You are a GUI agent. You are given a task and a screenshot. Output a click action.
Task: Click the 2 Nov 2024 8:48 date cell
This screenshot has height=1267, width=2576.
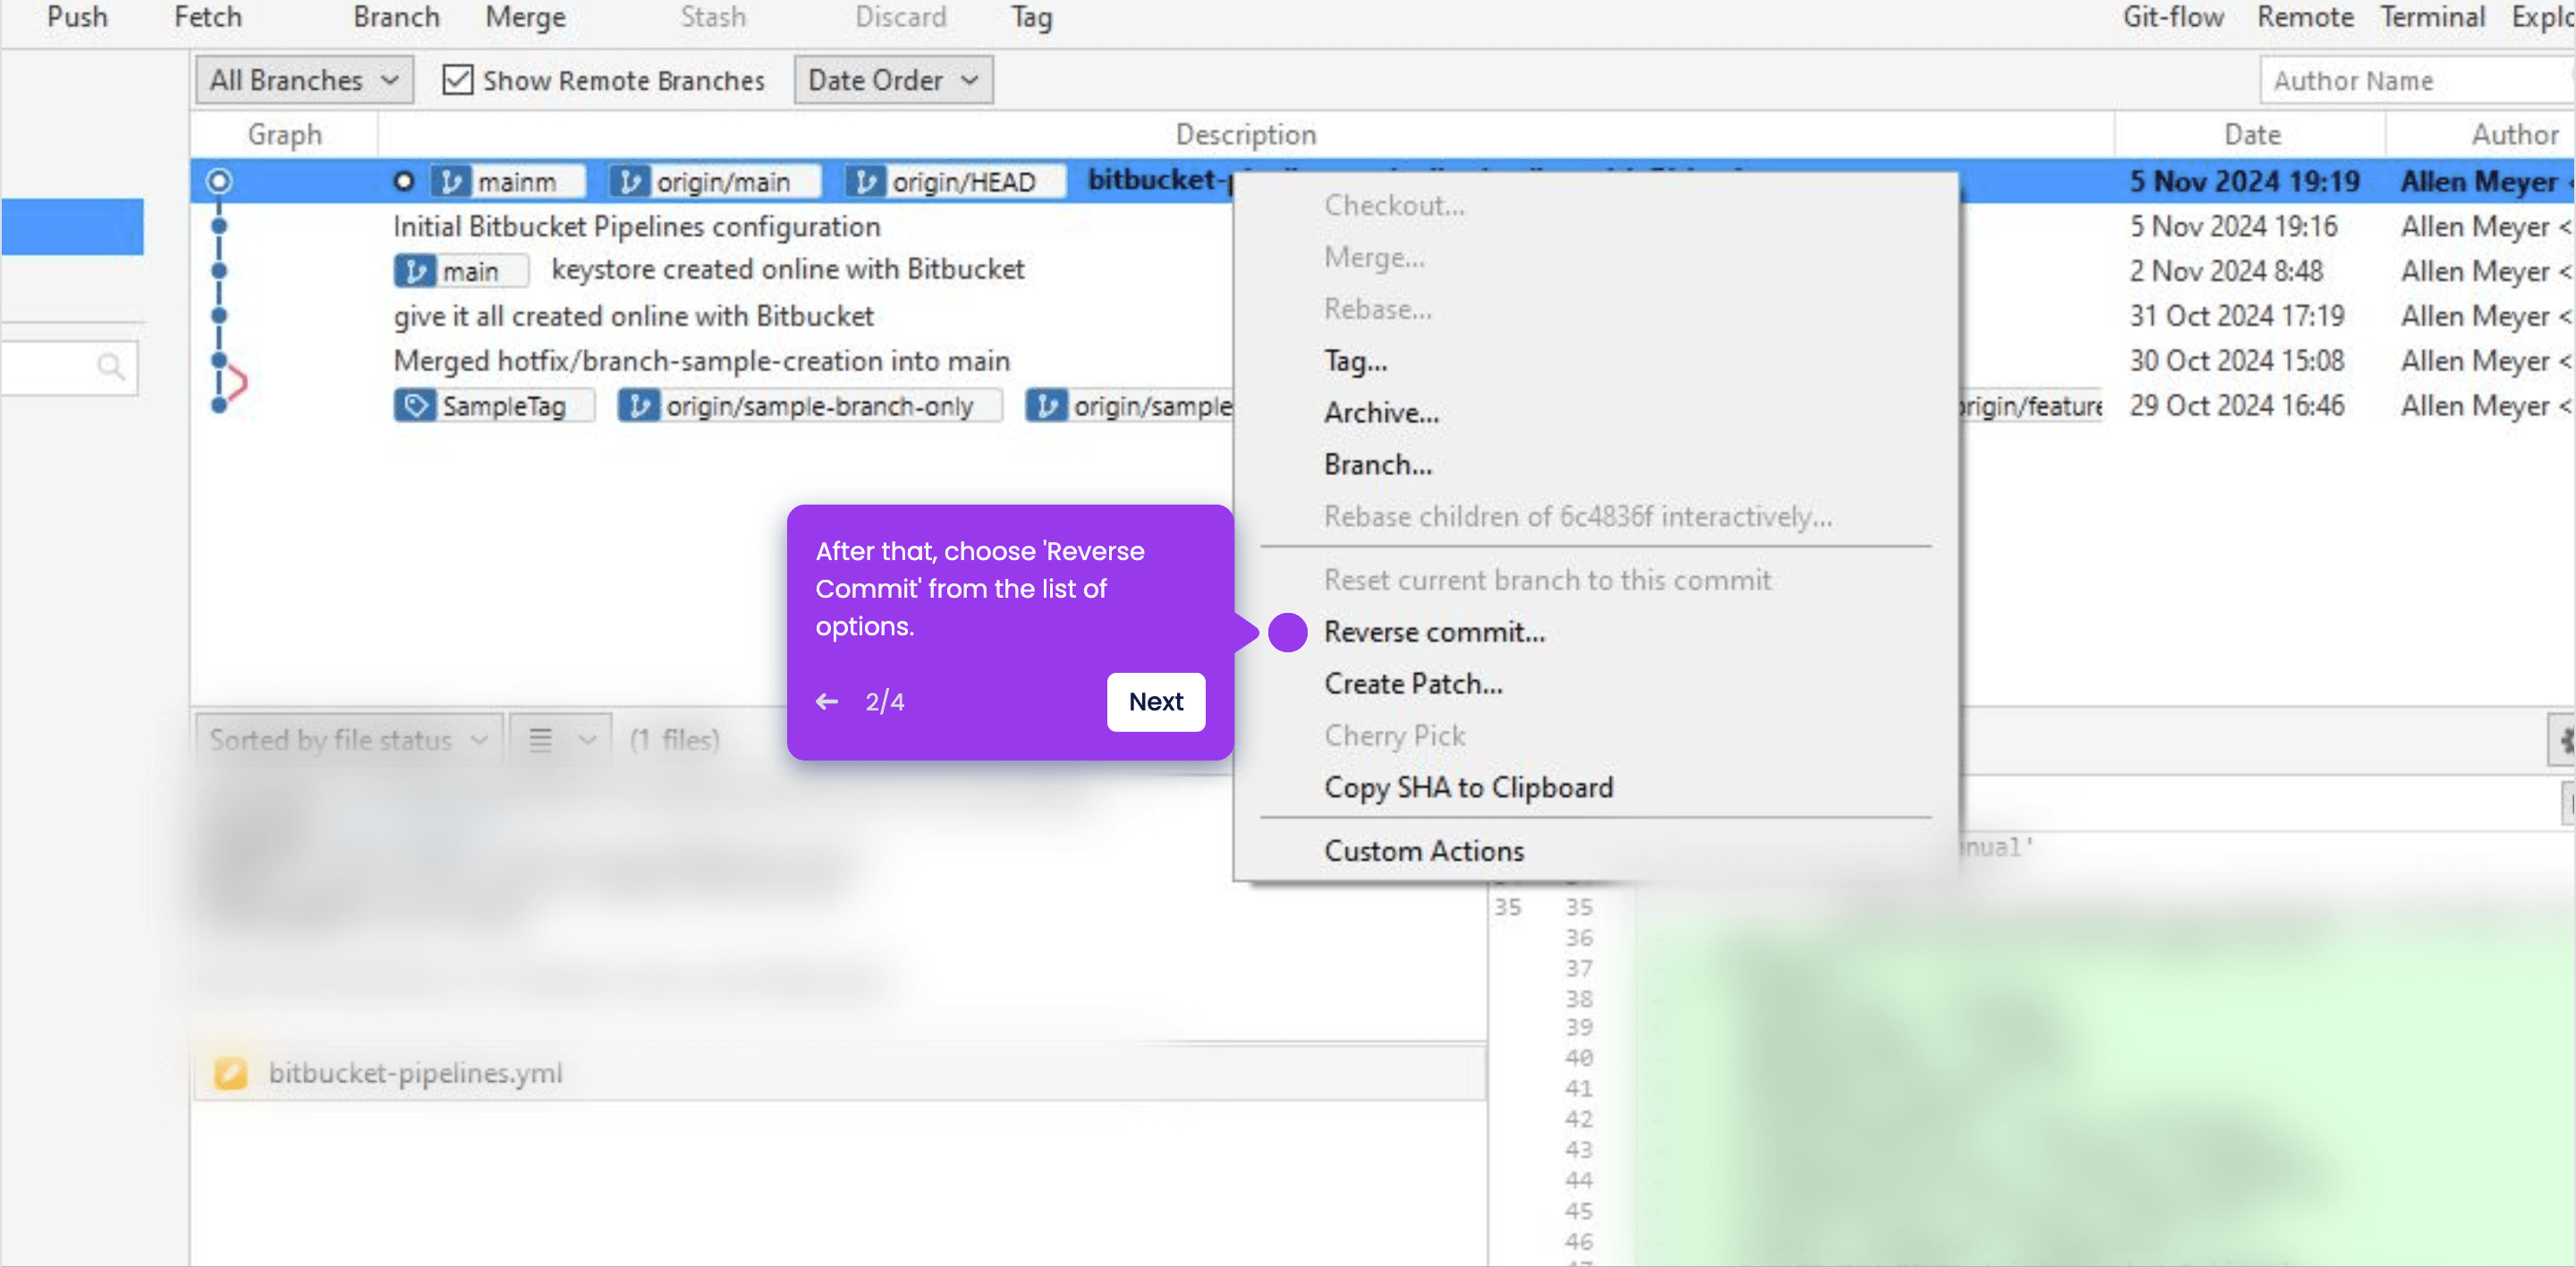(2225, 271)
